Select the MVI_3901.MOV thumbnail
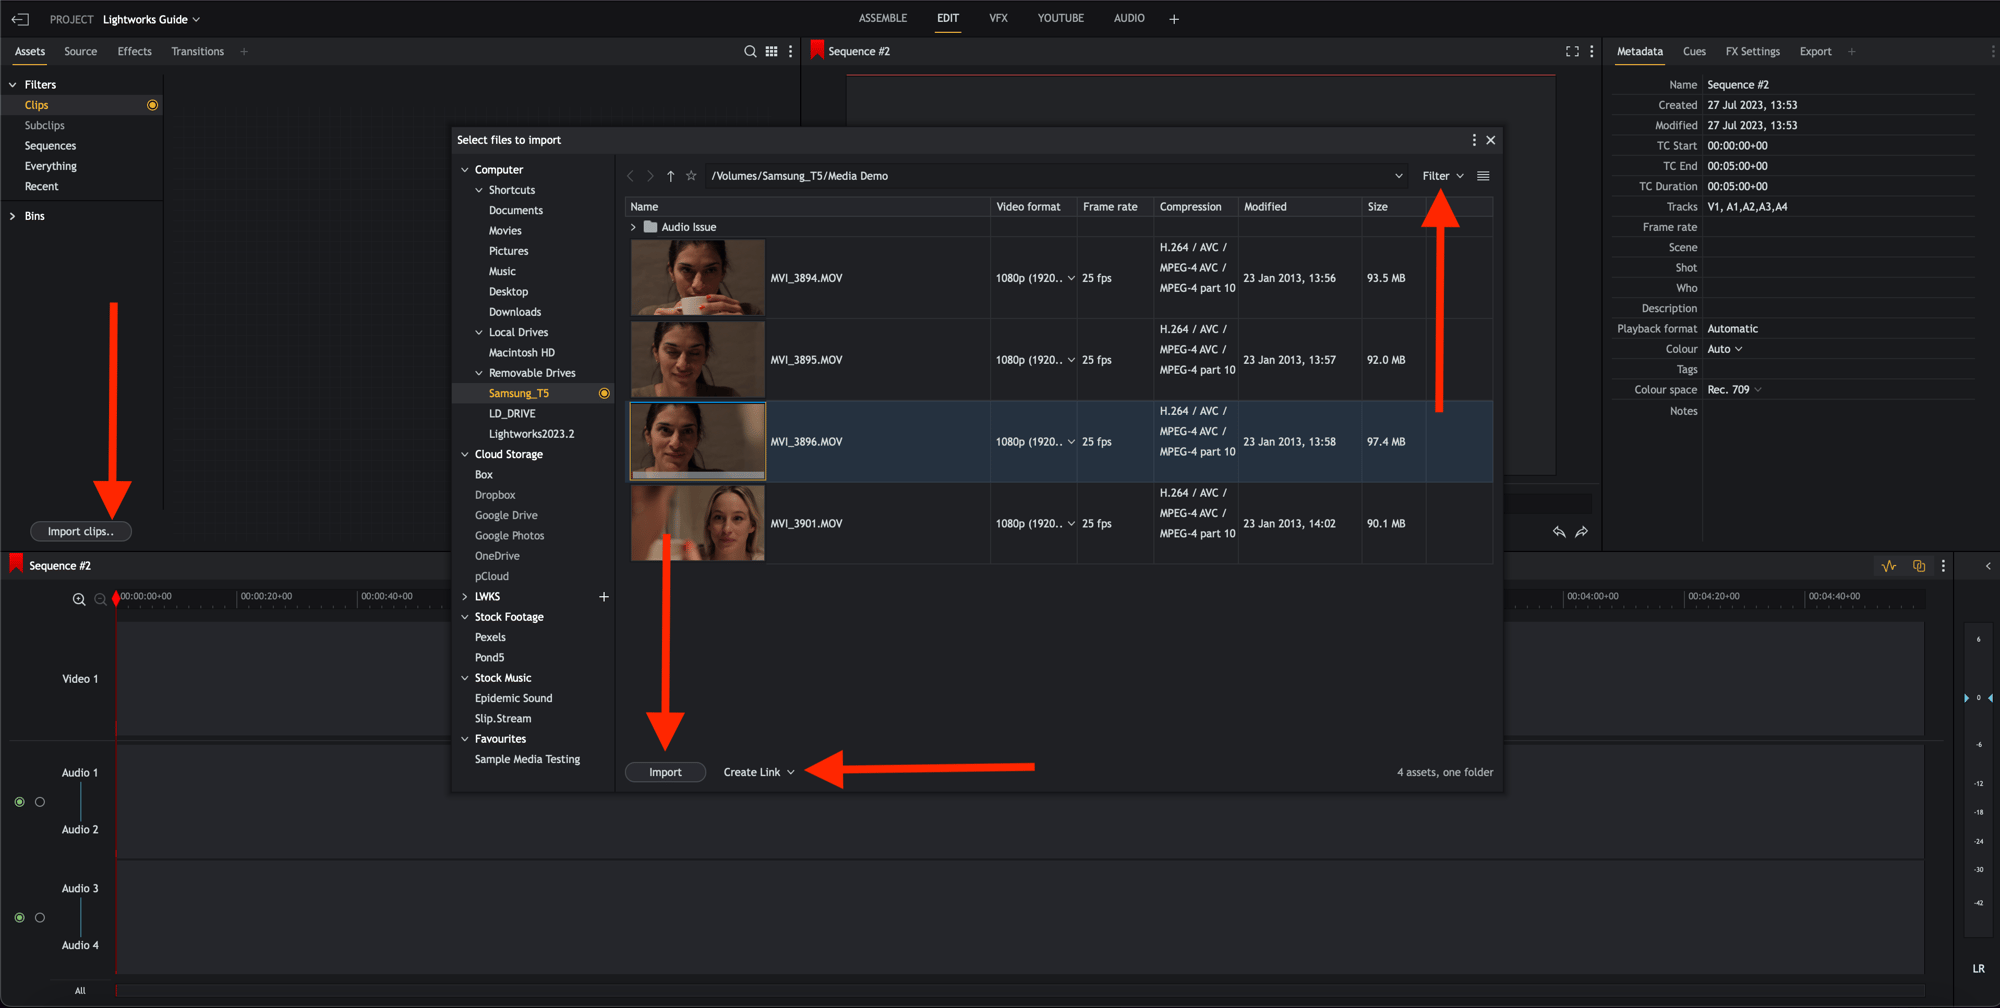The image size is (2000, 1008). (x=697, y=522)
